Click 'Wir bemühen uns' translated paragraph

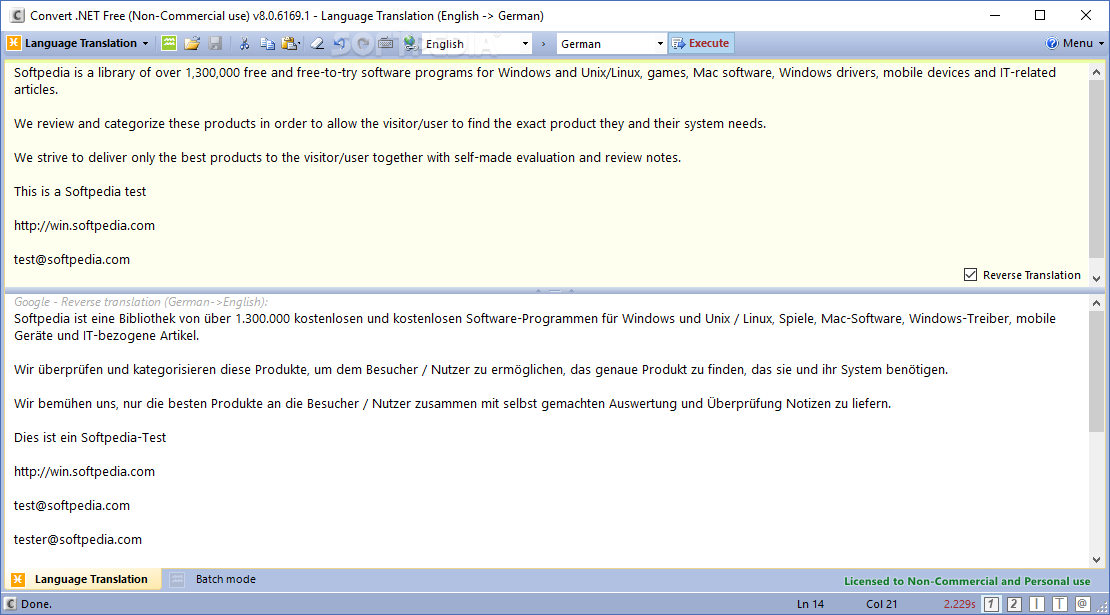click(452, 404)
